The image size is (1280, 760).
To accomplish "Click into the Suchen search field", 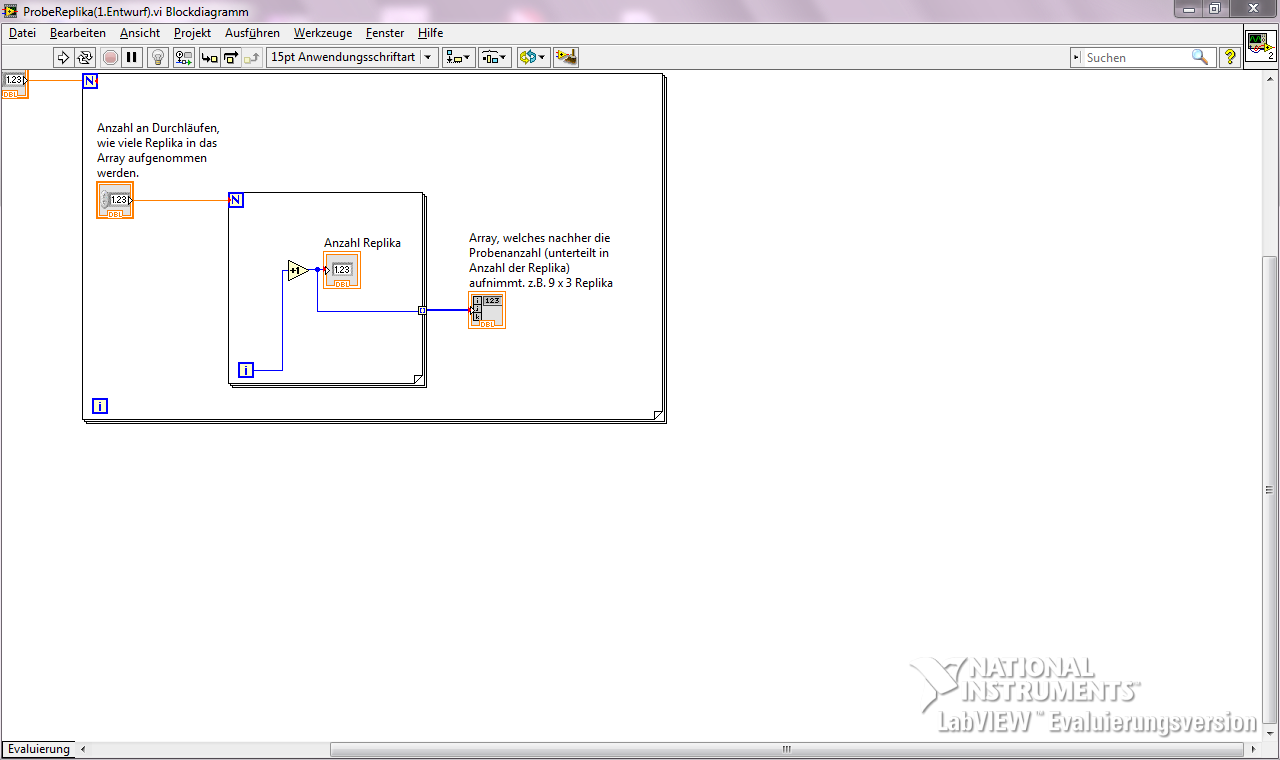I will click(1135, 57).
